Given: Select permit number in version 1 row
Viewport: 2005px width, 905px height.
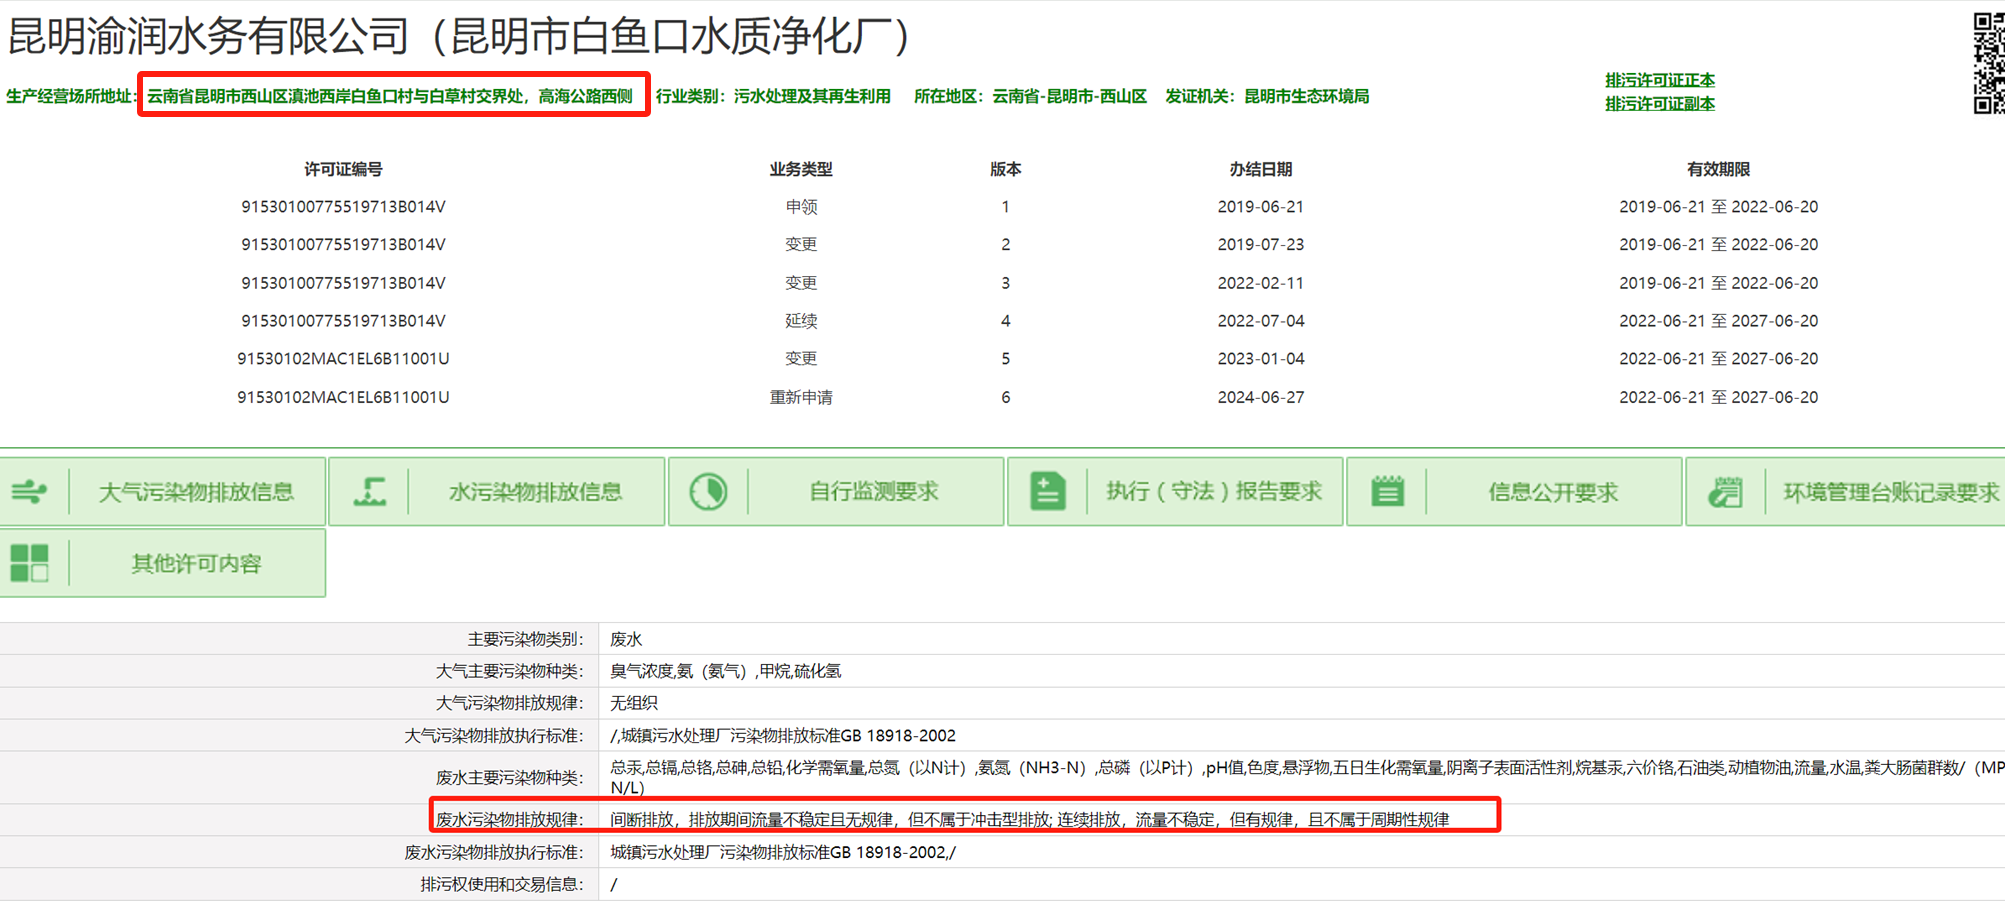Looking at the screenshot, I should (343, 207).
